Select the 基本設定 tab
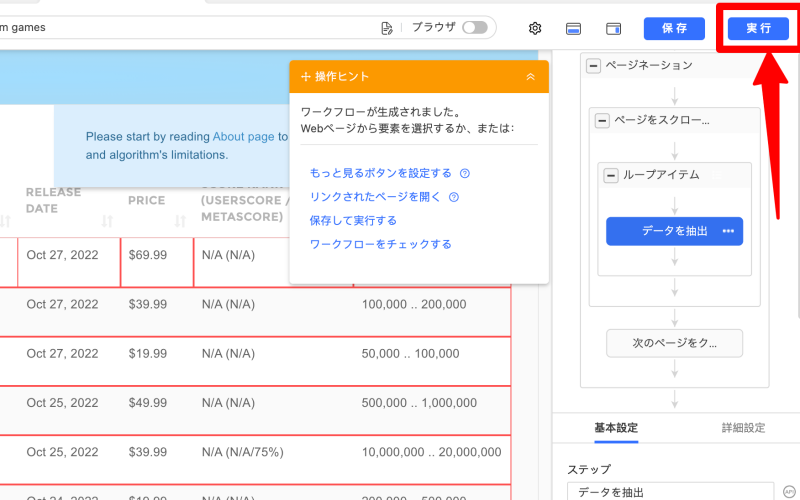The height and width of the screenshot is (500, 800). 616,428
